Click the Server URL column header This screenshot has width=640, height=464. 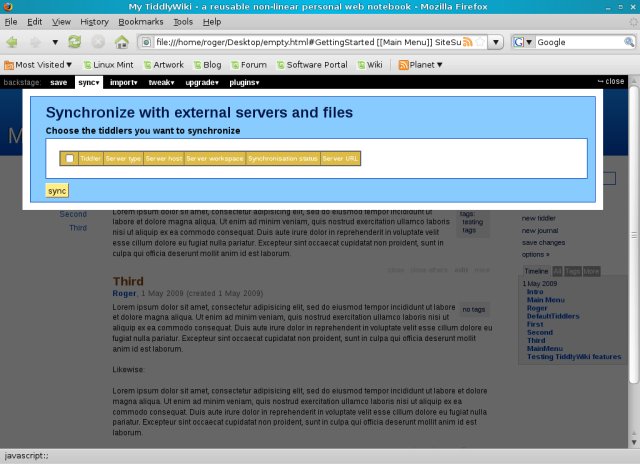340,158
